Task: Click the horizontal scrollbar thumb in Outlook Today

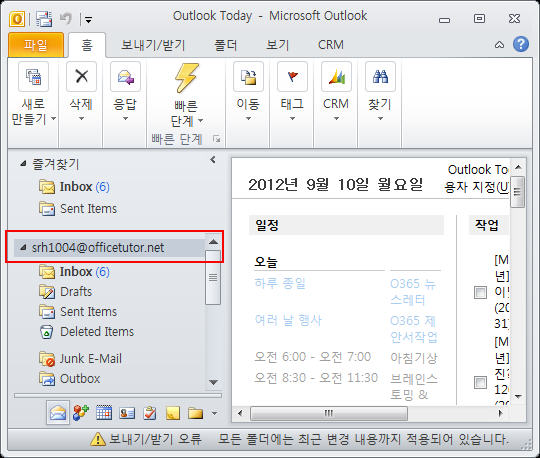Action: coord(329,413)
